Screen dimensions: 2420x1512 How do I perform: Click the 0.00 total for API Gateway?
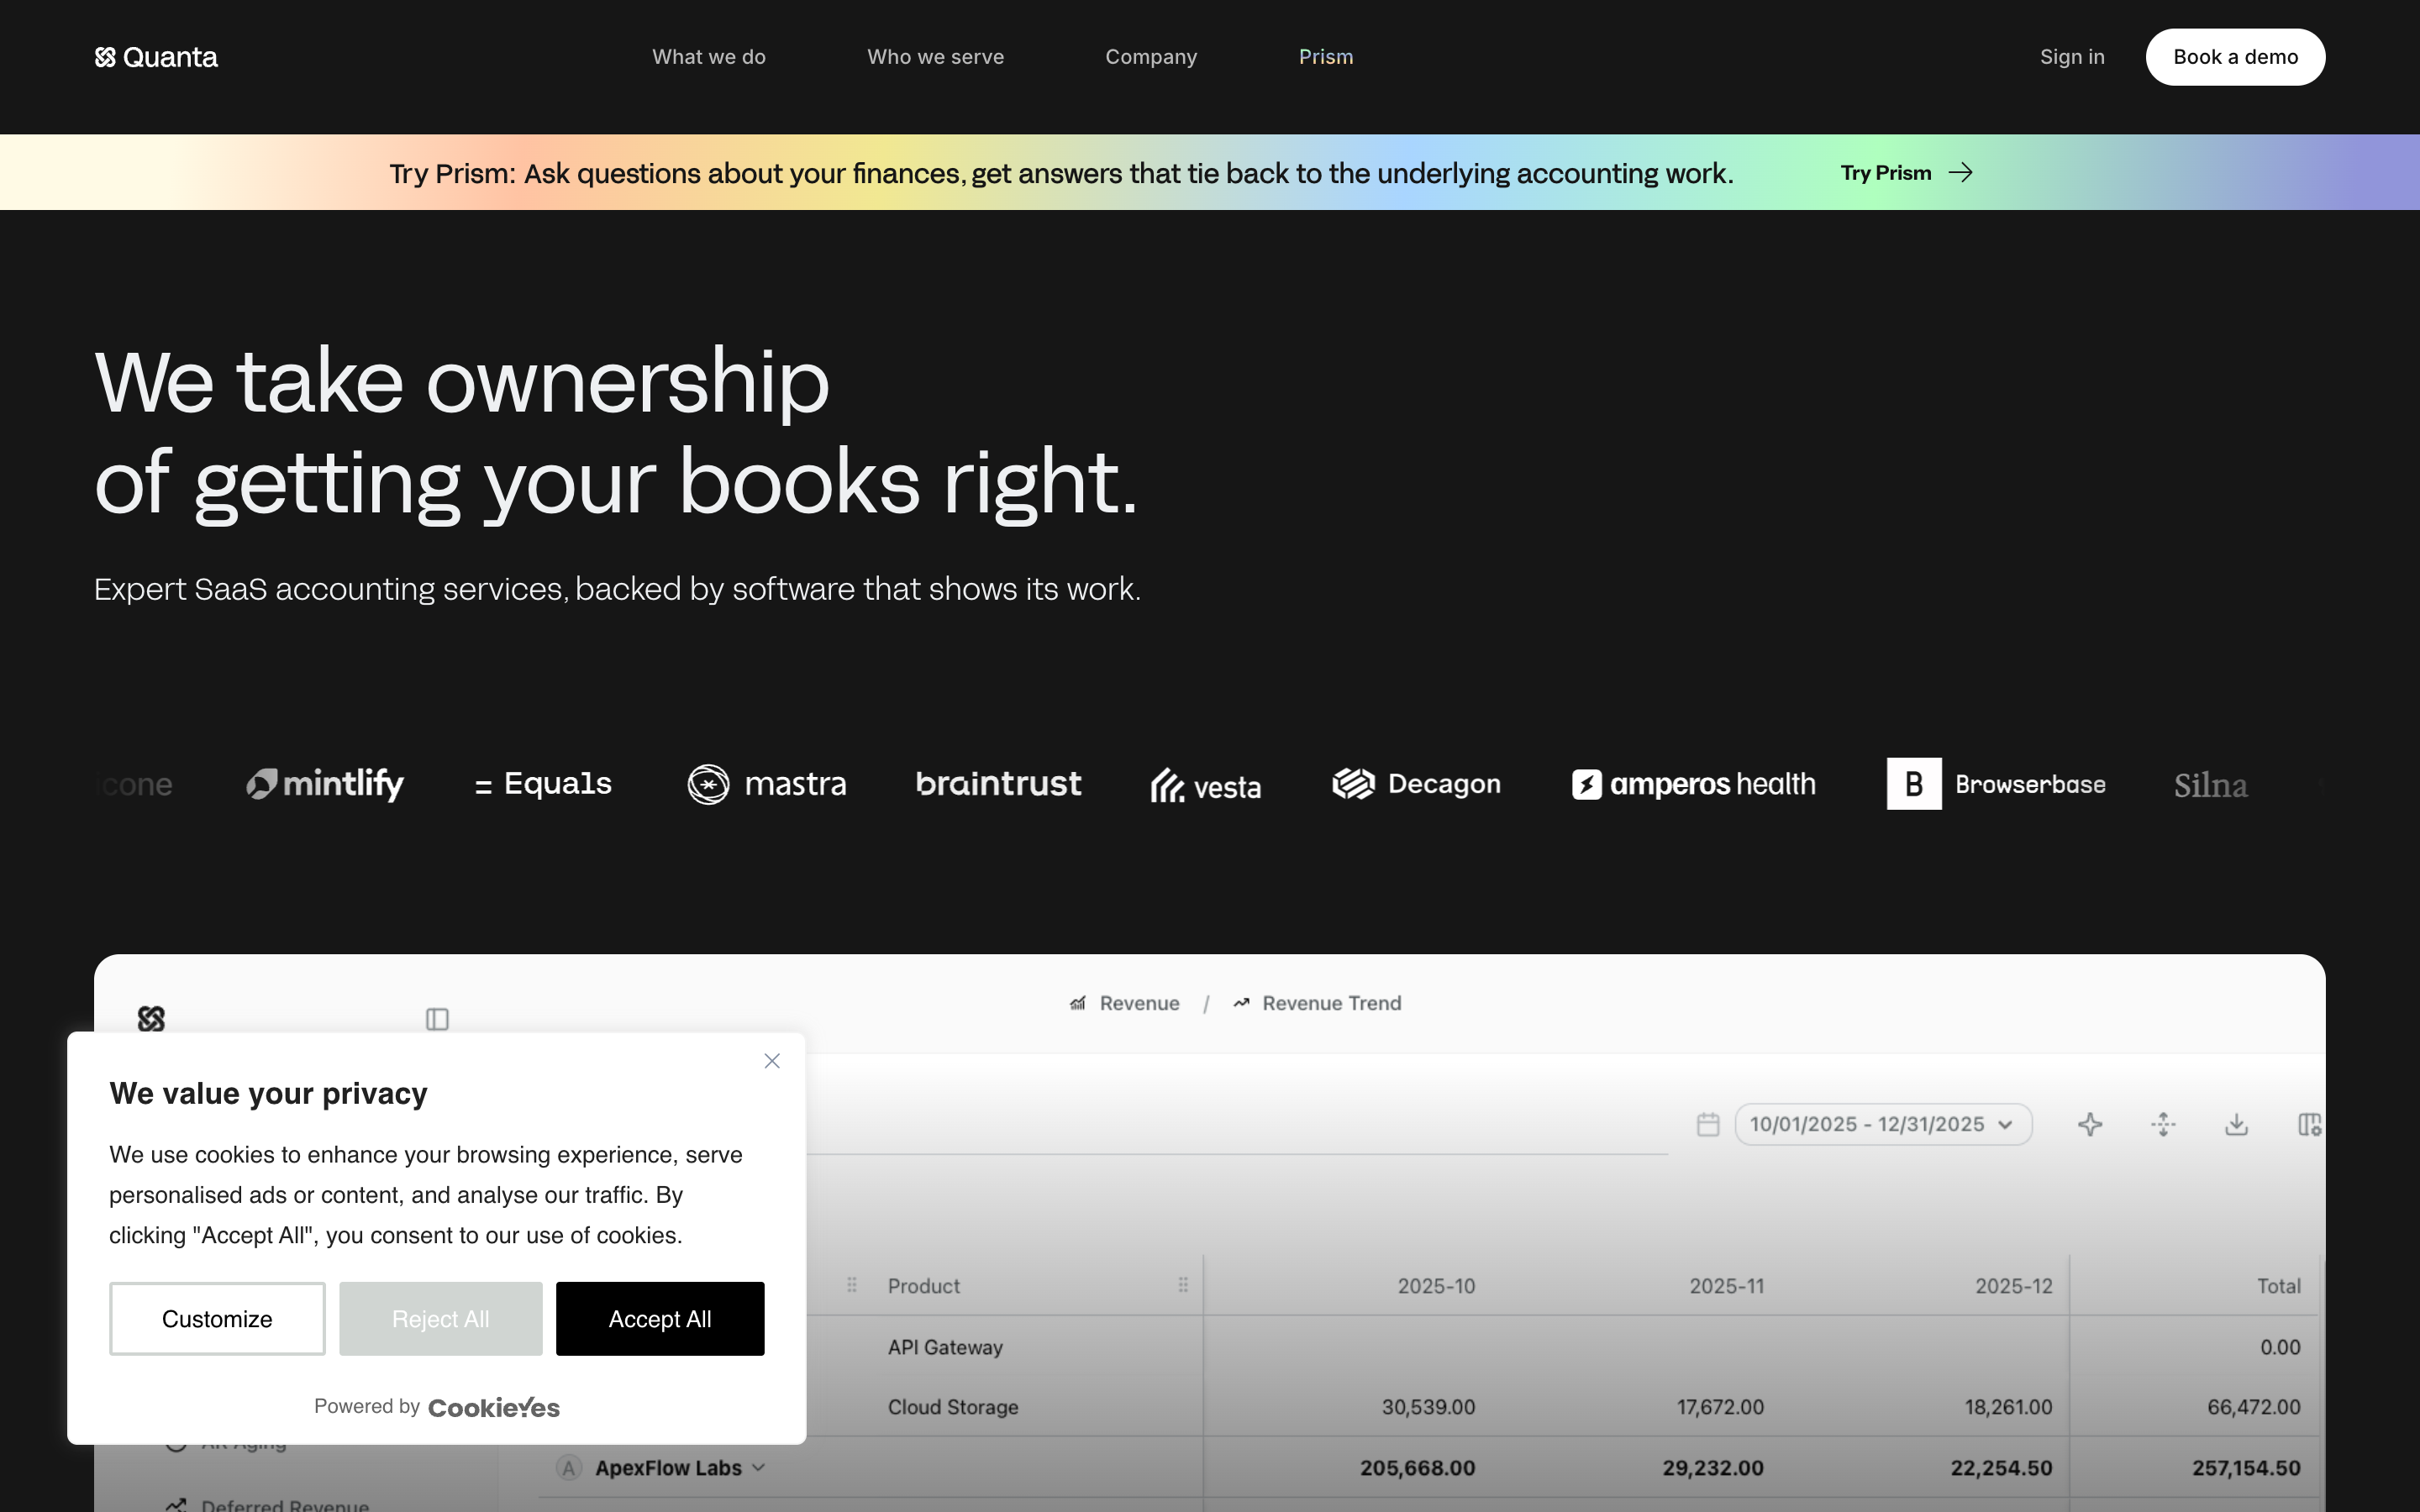point(2280,1347)
